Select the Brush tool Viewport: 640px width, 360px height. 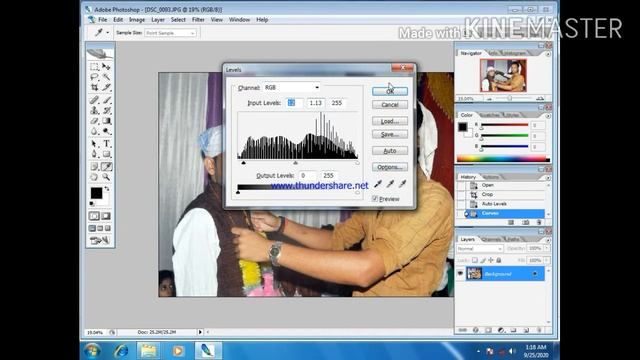106,100
